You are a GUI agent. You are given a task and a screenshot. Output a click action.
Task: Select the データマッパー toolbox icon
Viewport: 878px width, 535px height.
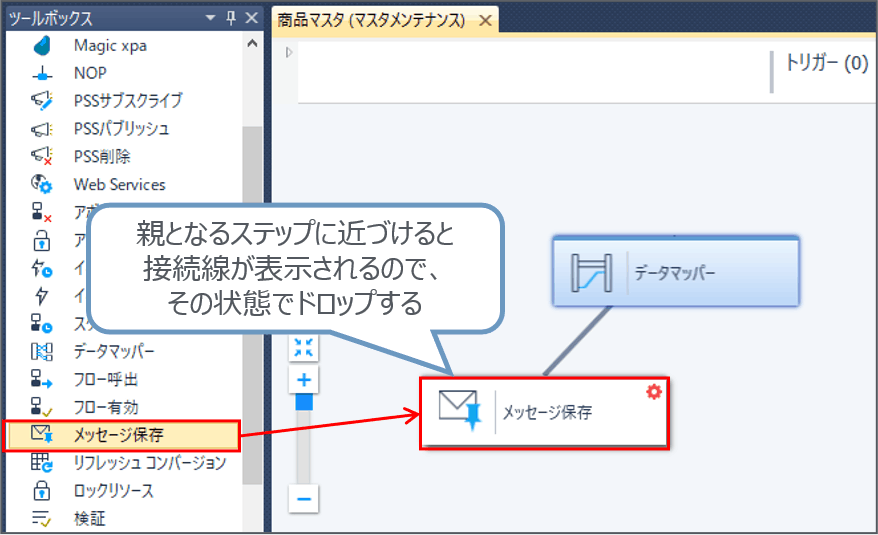42,351
